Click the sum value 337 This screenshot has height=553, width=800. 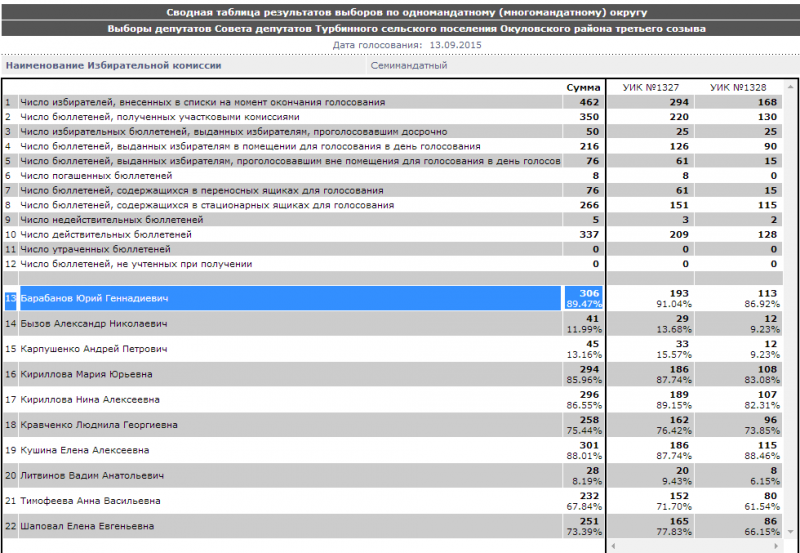589,234
